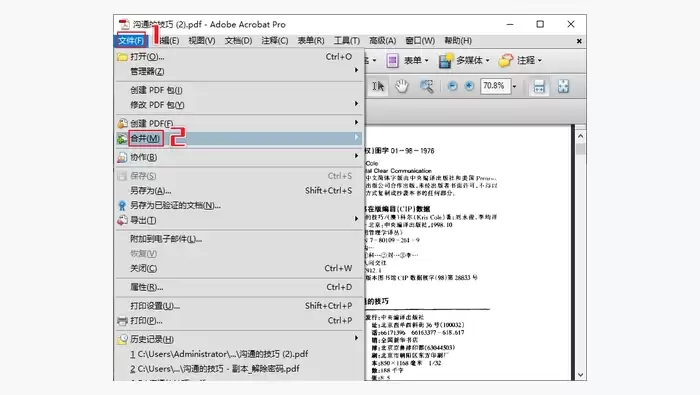
Task: Click the Forms toolbar icon
Action: pos(392,60)
